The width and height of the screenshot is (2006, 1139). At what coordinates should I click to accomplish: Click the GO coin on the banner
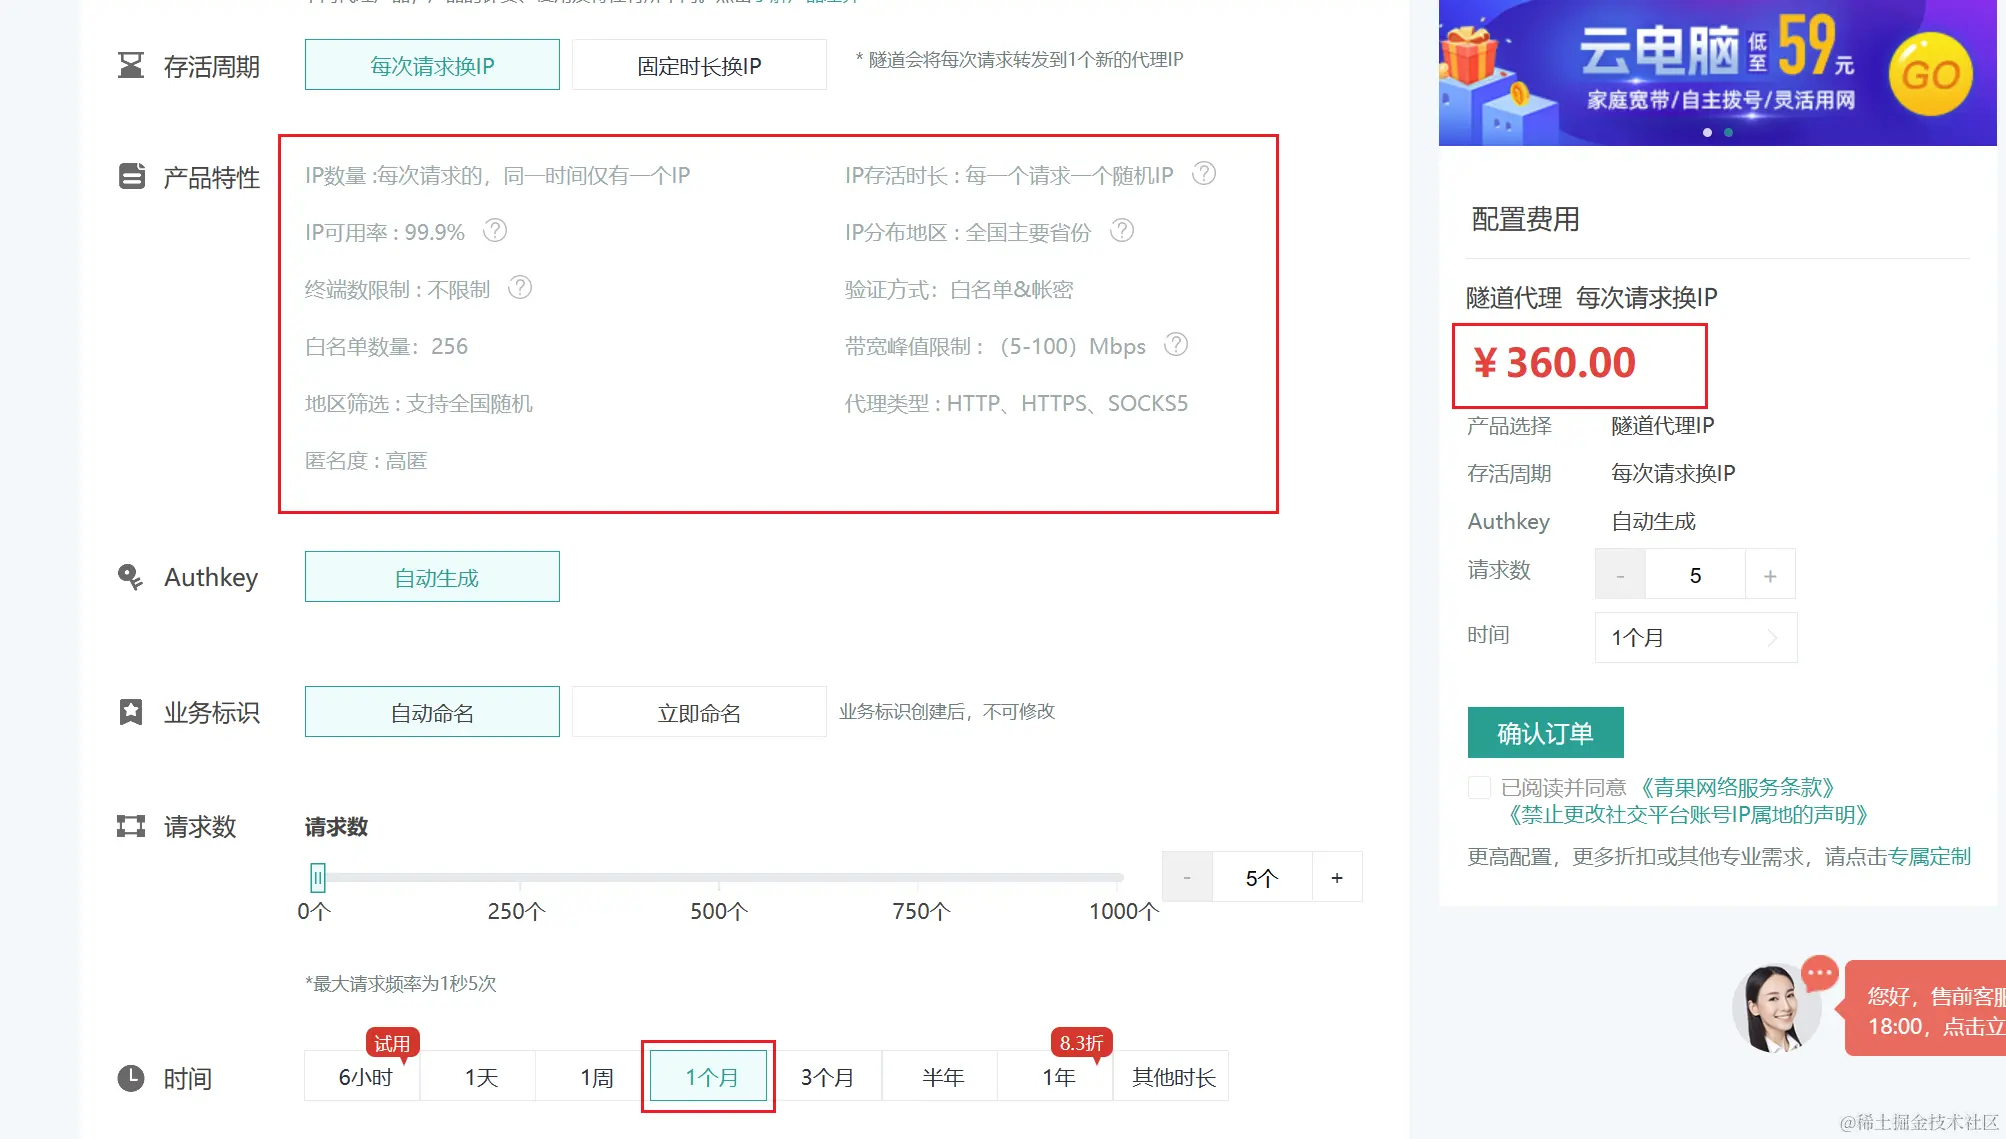pos(1930,74)
